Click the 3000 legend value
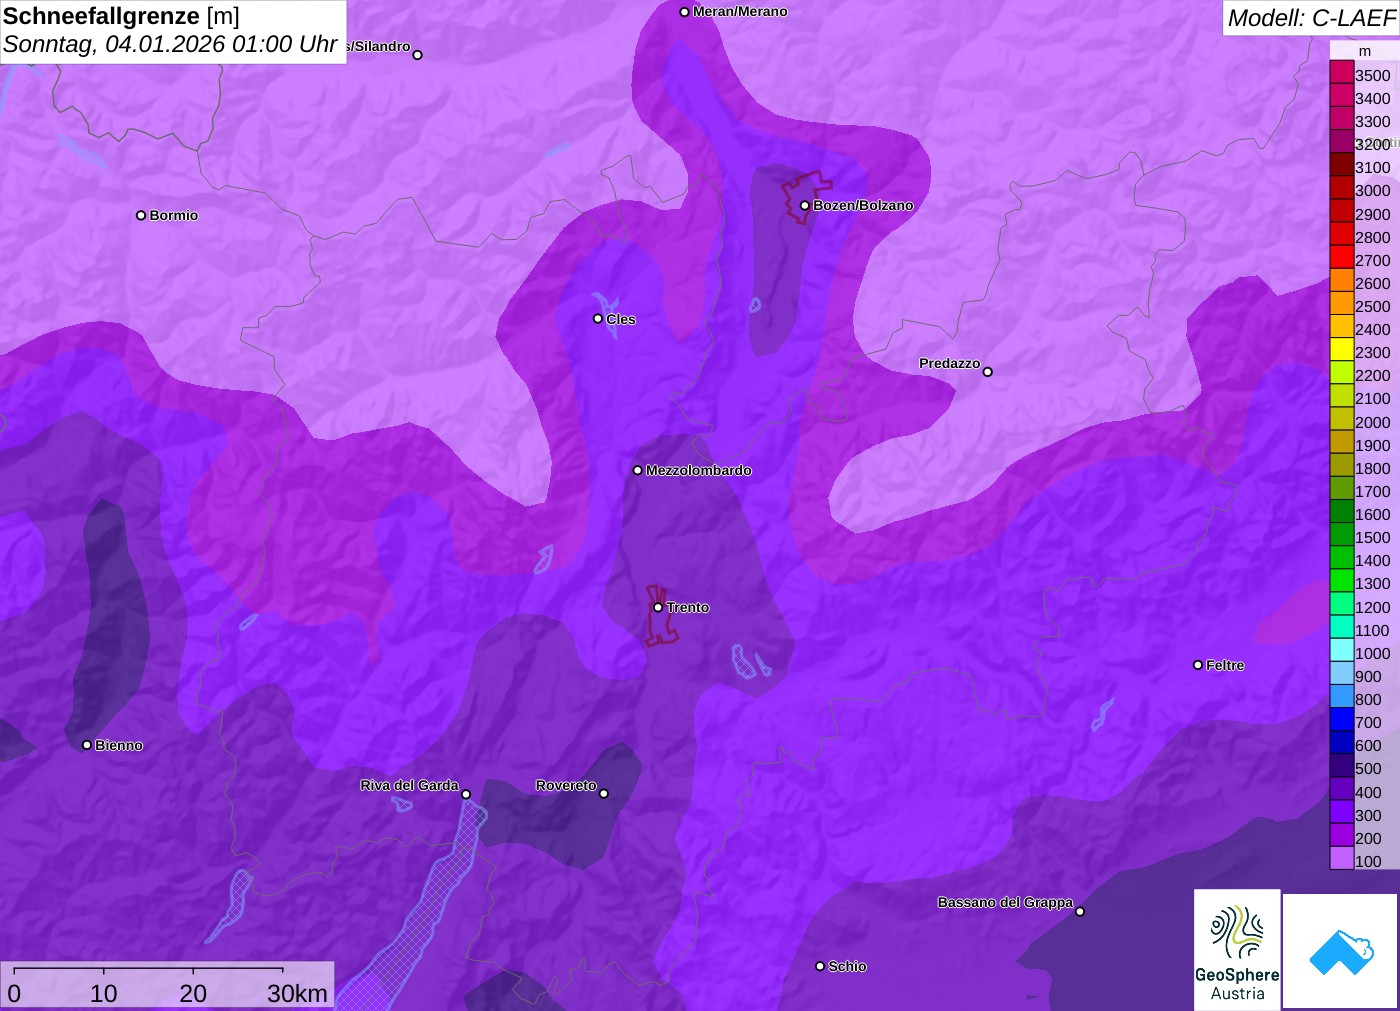The image size is (1400, 1011). pos(1373,191)
